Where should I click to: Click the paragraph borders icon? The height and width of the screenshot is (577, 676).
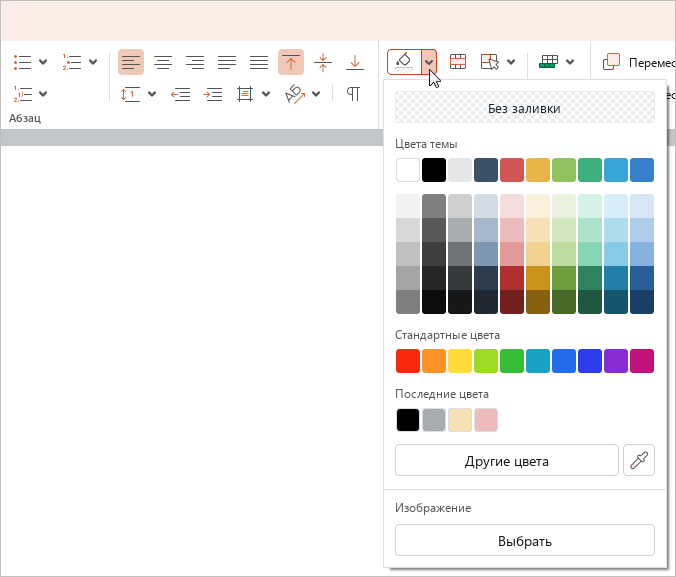(x=244, y=94)
